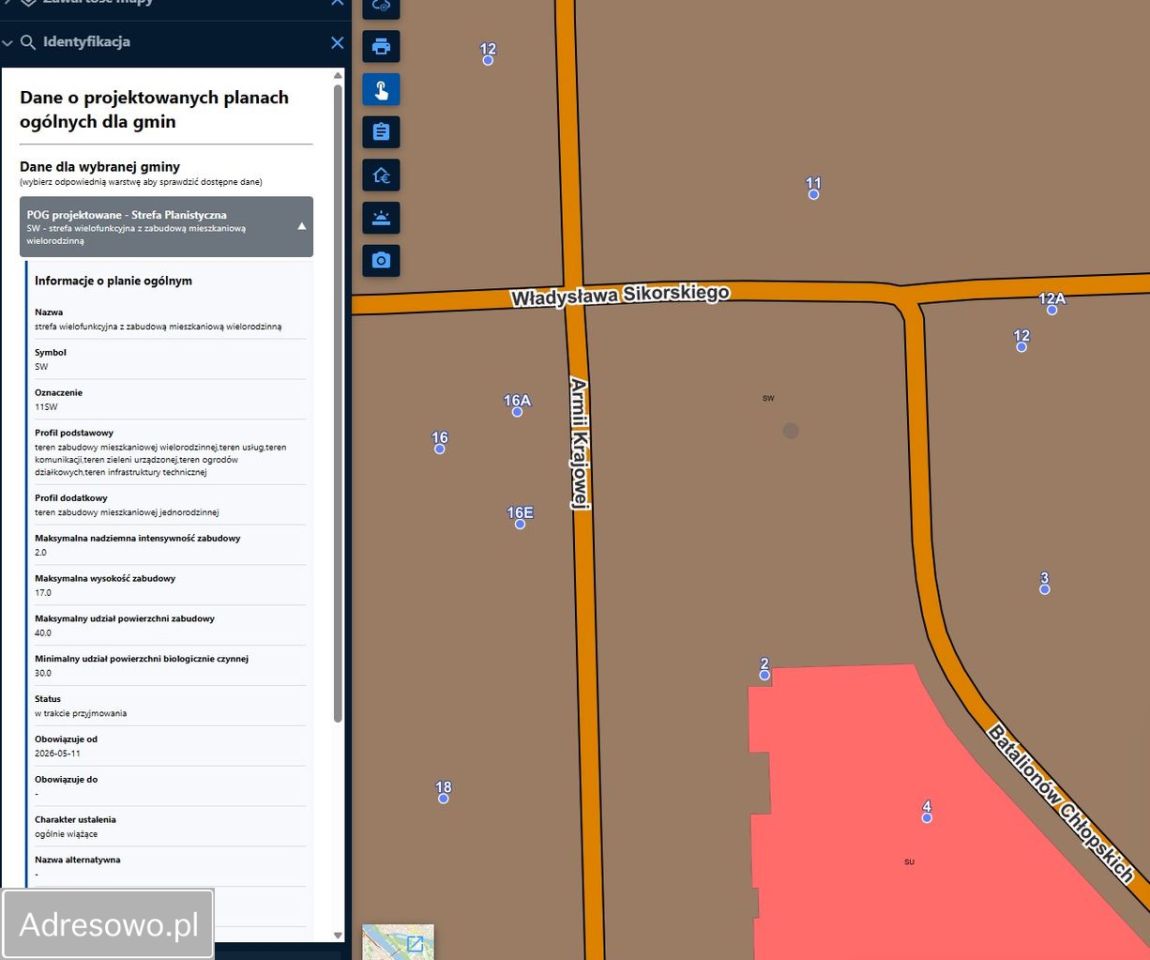Click the Batalionów Chłopskich street label

[1061, 802]
